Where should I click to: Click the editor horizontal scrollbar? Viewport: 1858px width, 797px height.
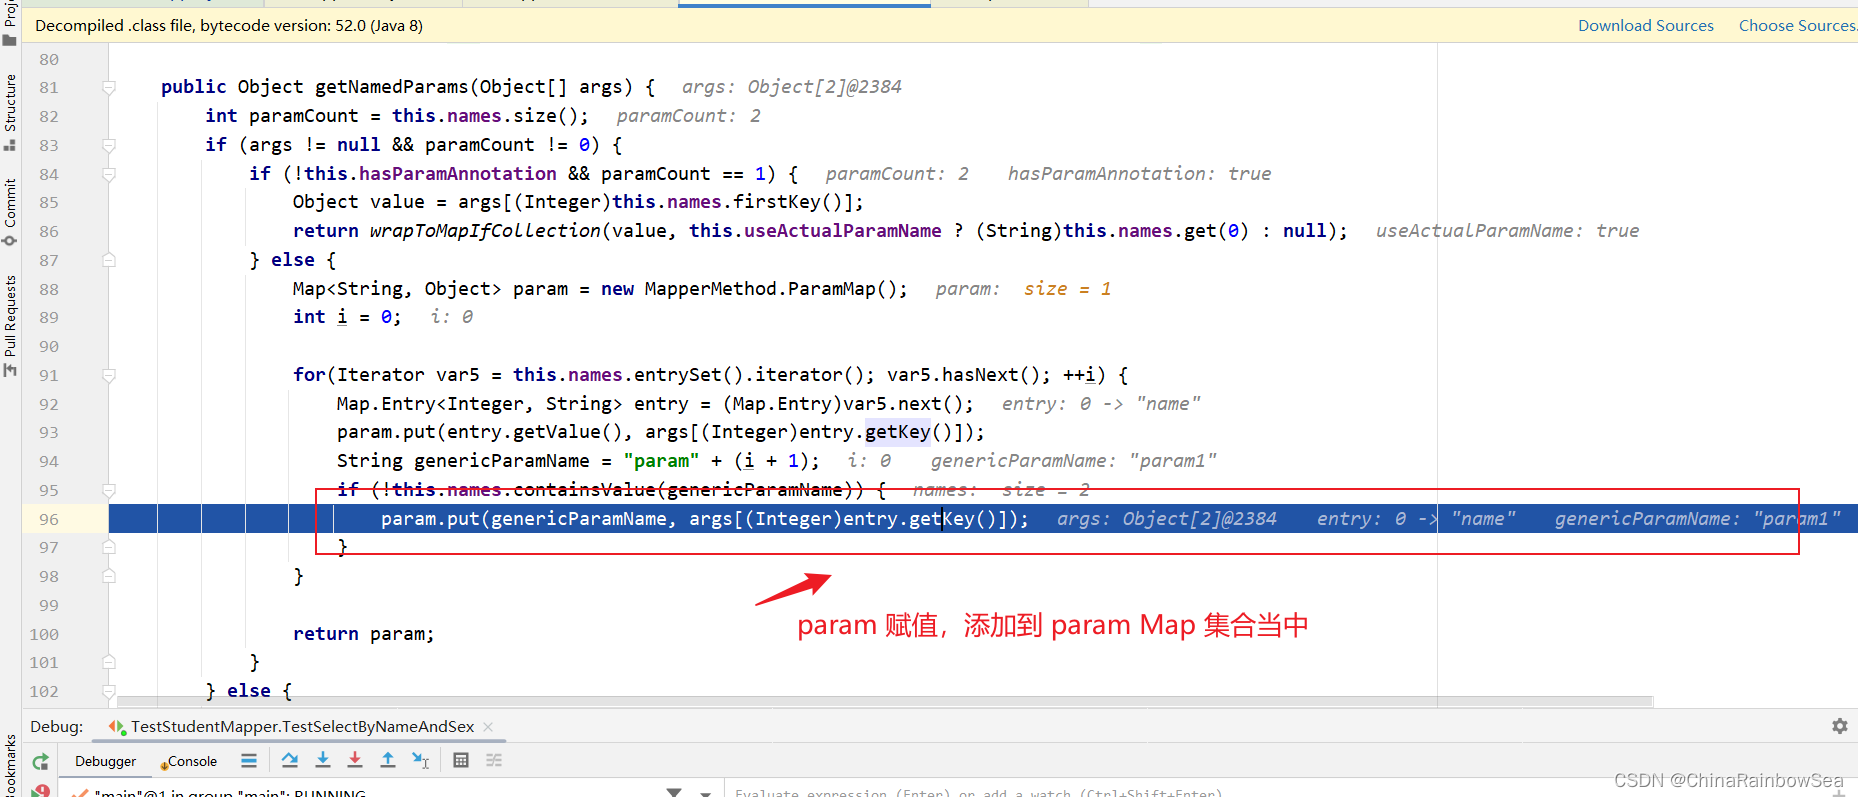point(885,701)
